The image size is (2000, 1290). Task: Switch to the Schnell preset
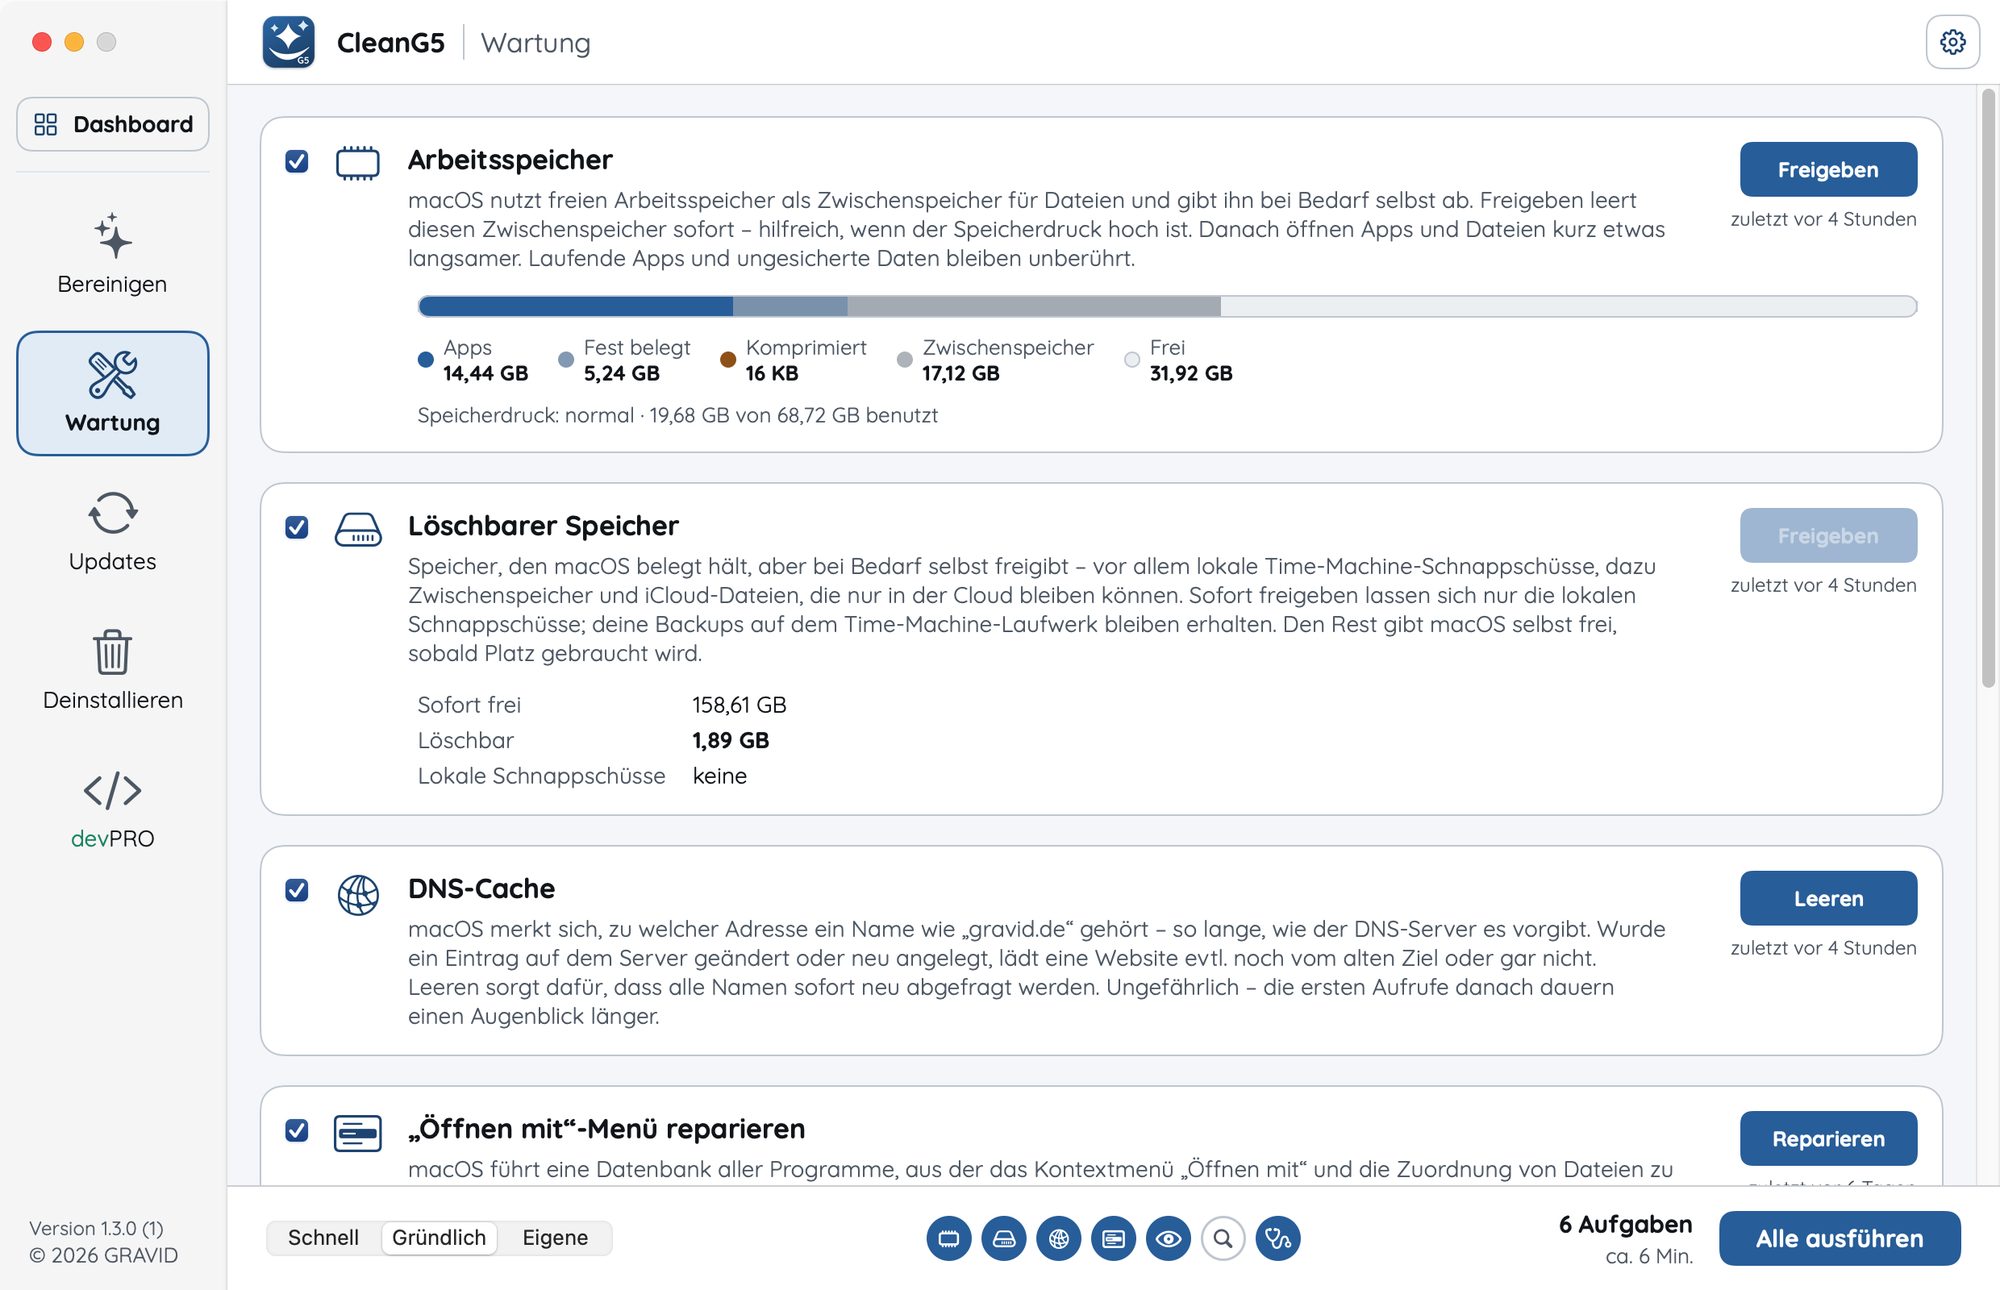click(323, 1238)
